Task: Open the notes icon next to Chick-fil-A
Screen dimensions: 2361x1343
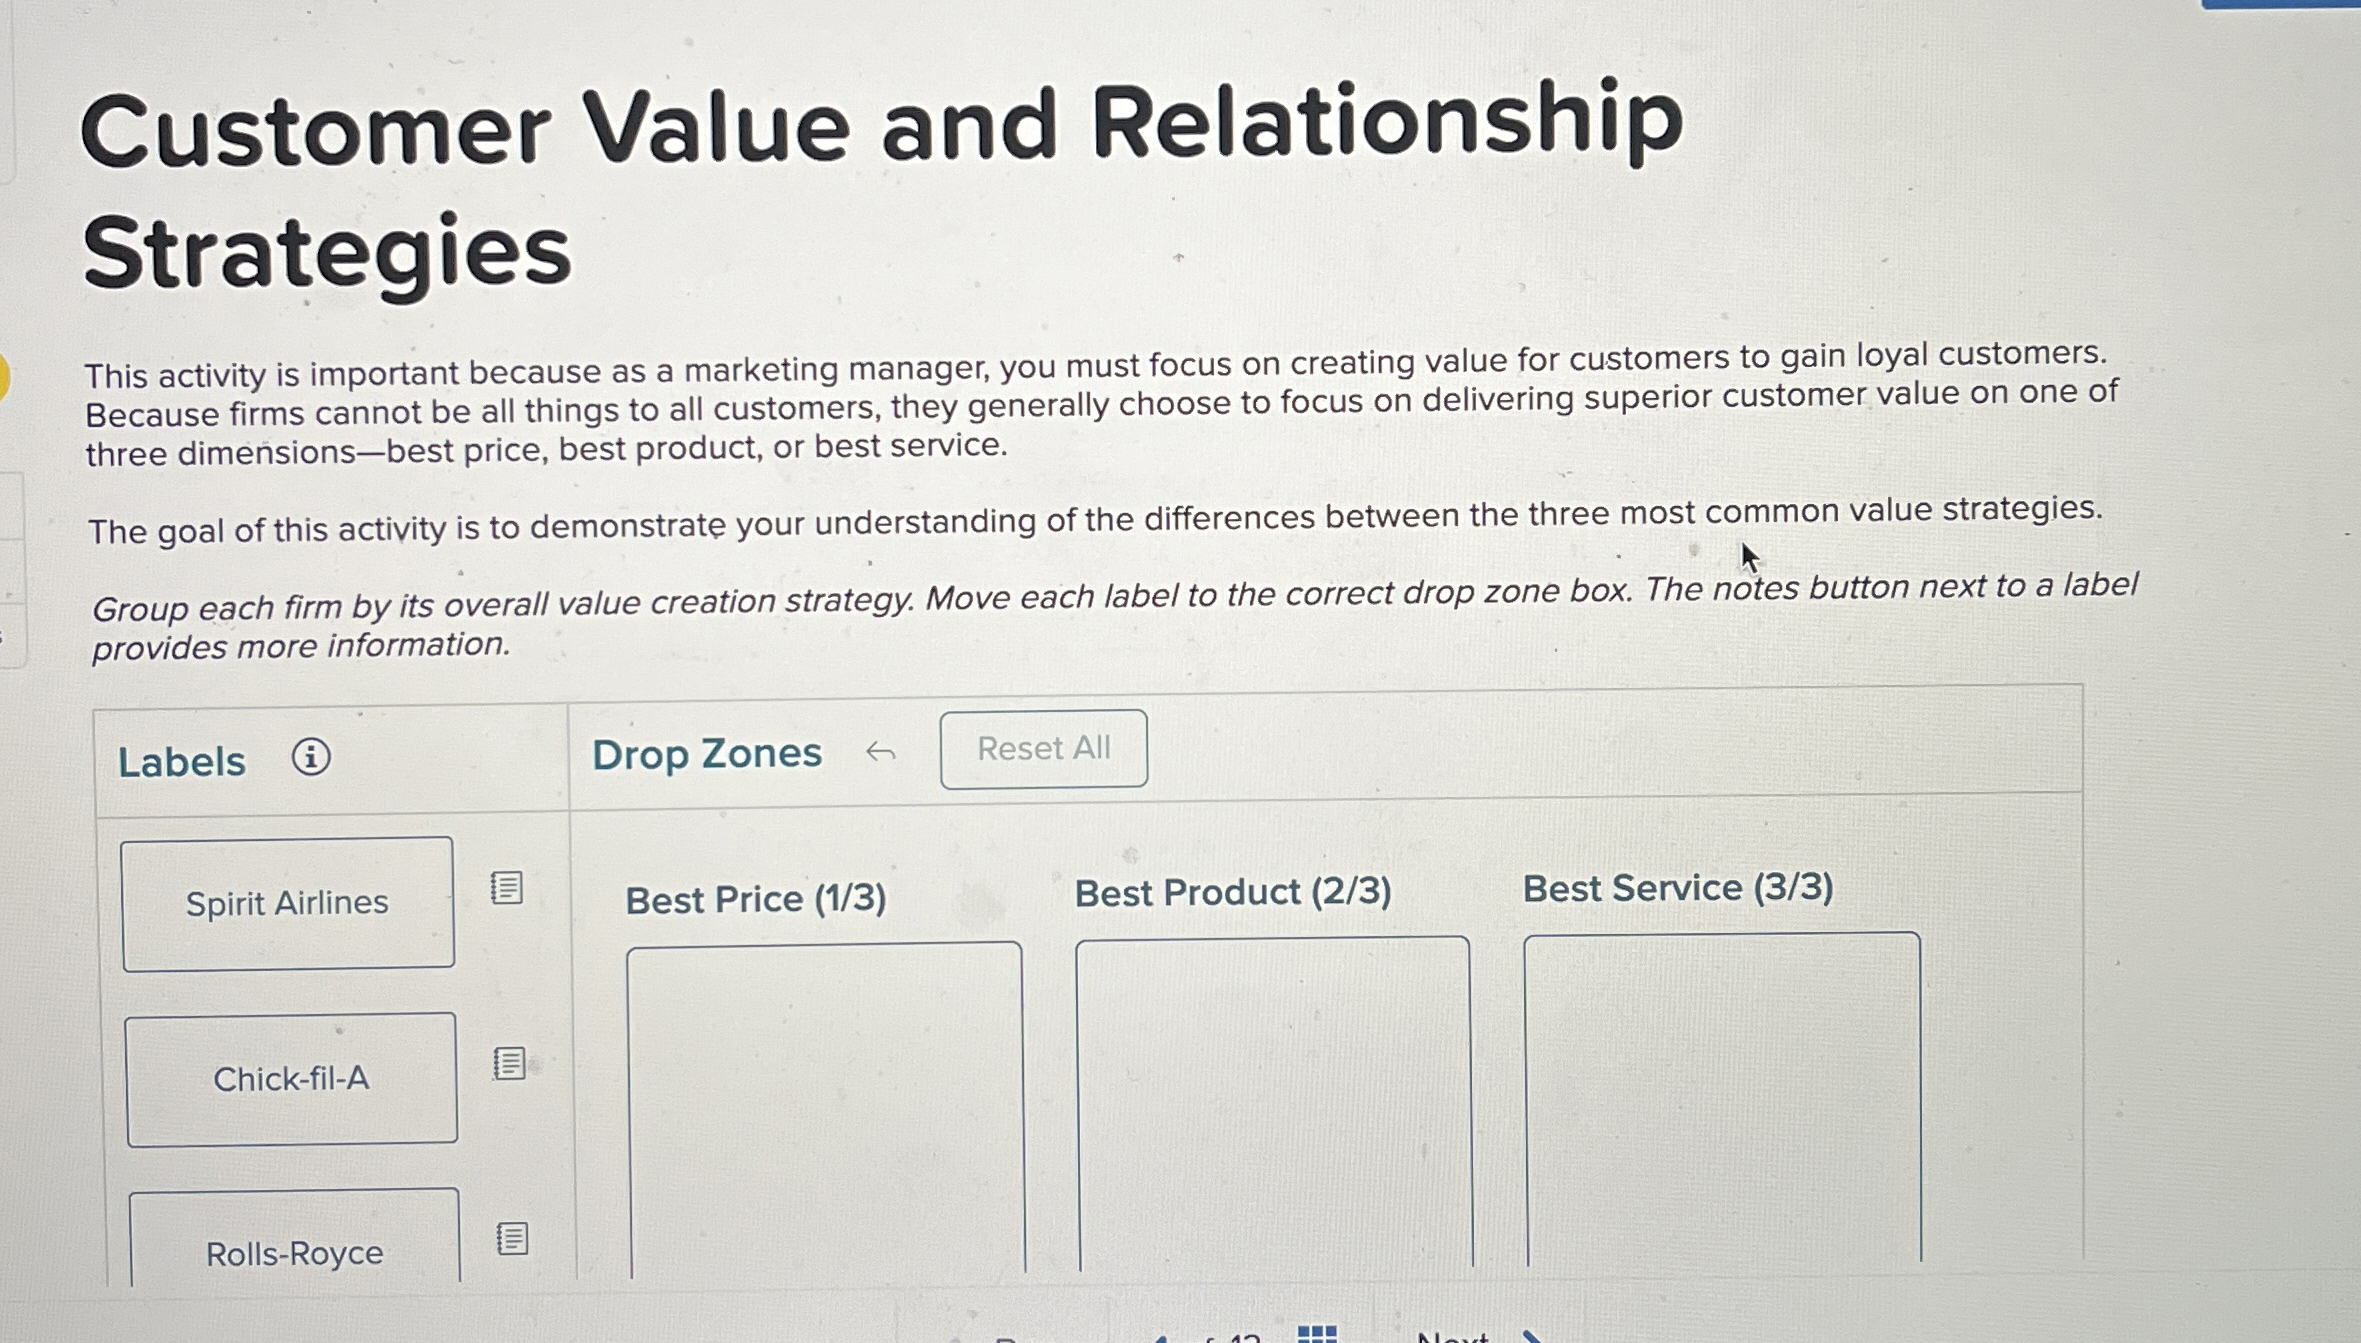Action: coord(510,1065)
